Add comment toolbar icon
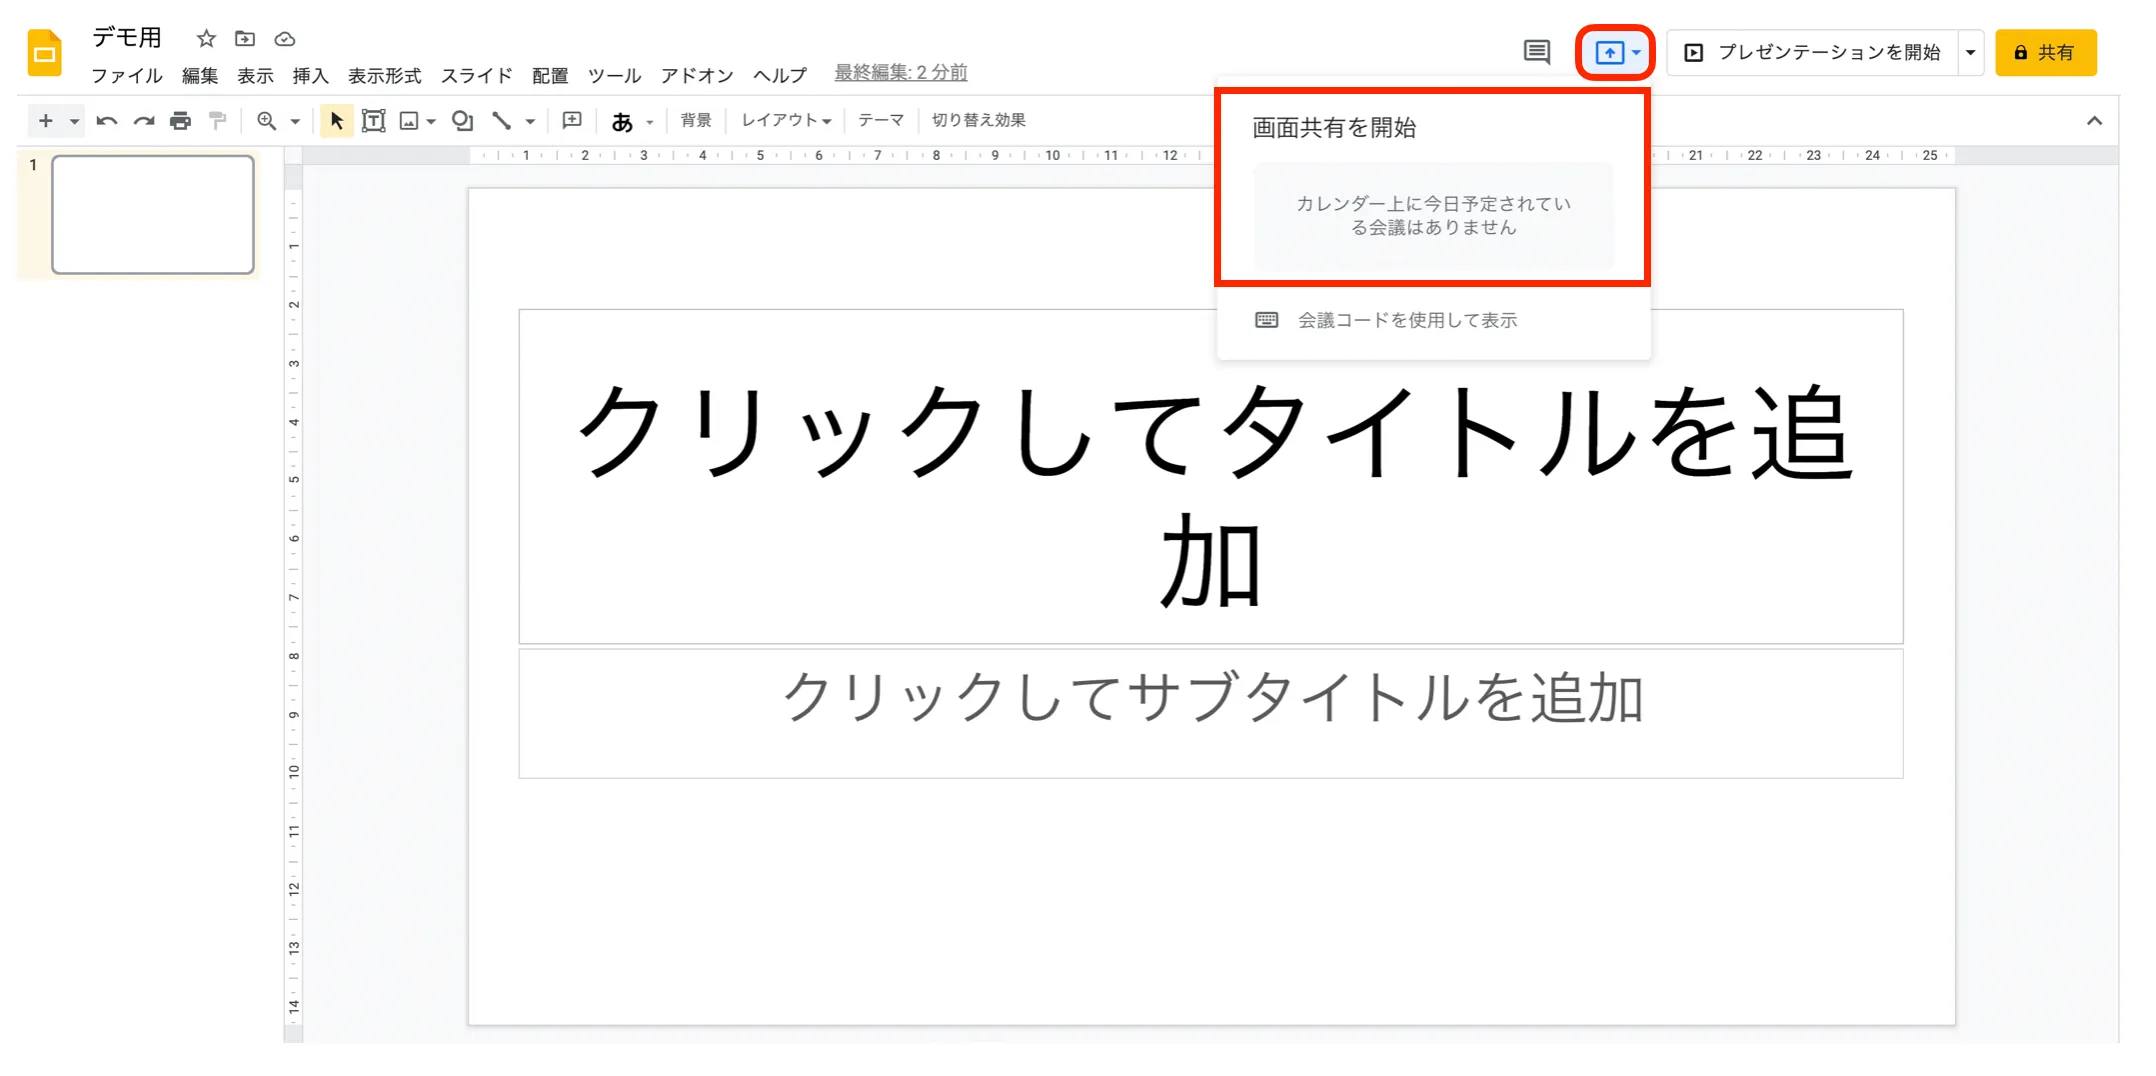The image size is (2156, 1076). [x=572, y=121]
